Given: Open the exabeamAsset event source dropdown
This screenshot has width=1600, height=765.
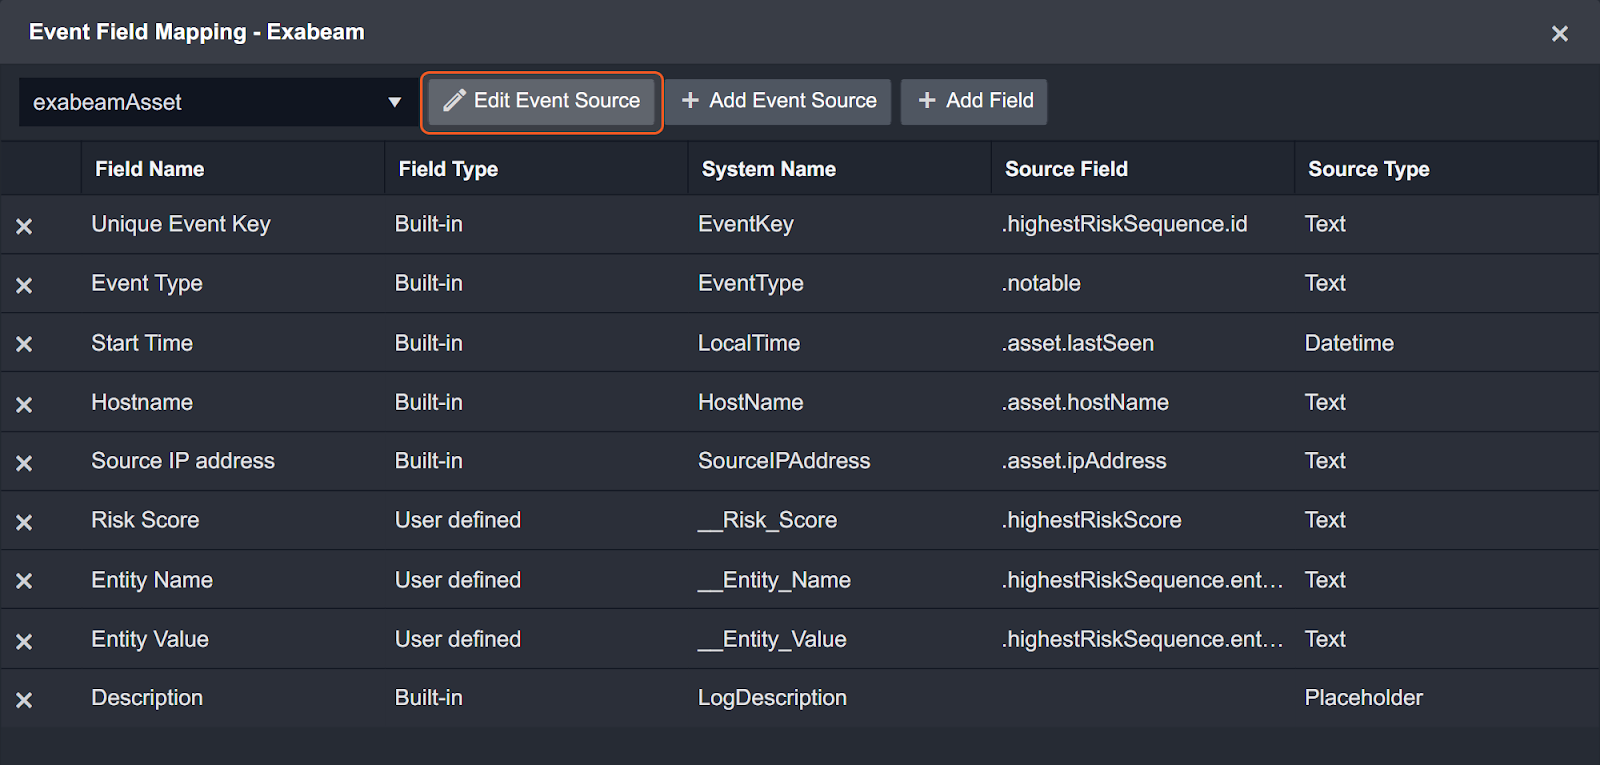Looking at the screenshot, I should click(218, 102).
